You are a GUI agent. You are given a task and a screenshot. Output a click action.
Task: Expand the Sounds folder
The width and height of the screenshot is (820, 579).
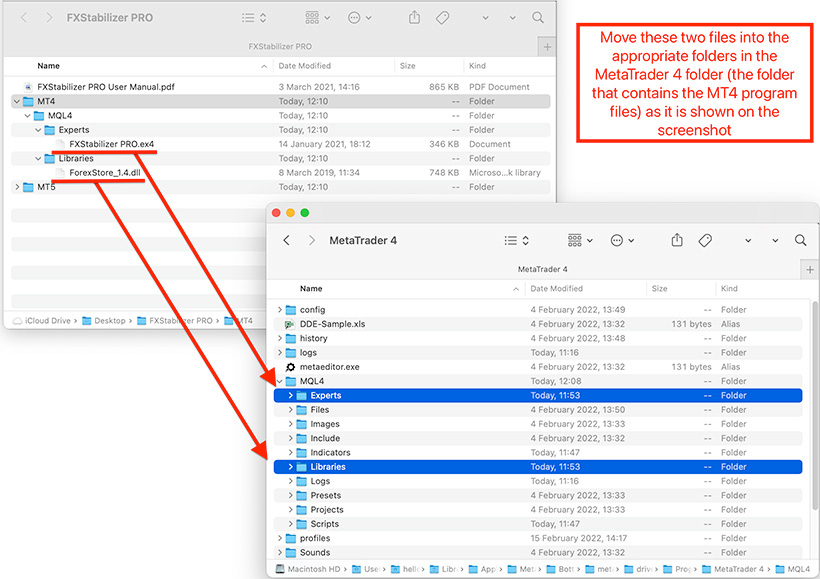(280, 552)
